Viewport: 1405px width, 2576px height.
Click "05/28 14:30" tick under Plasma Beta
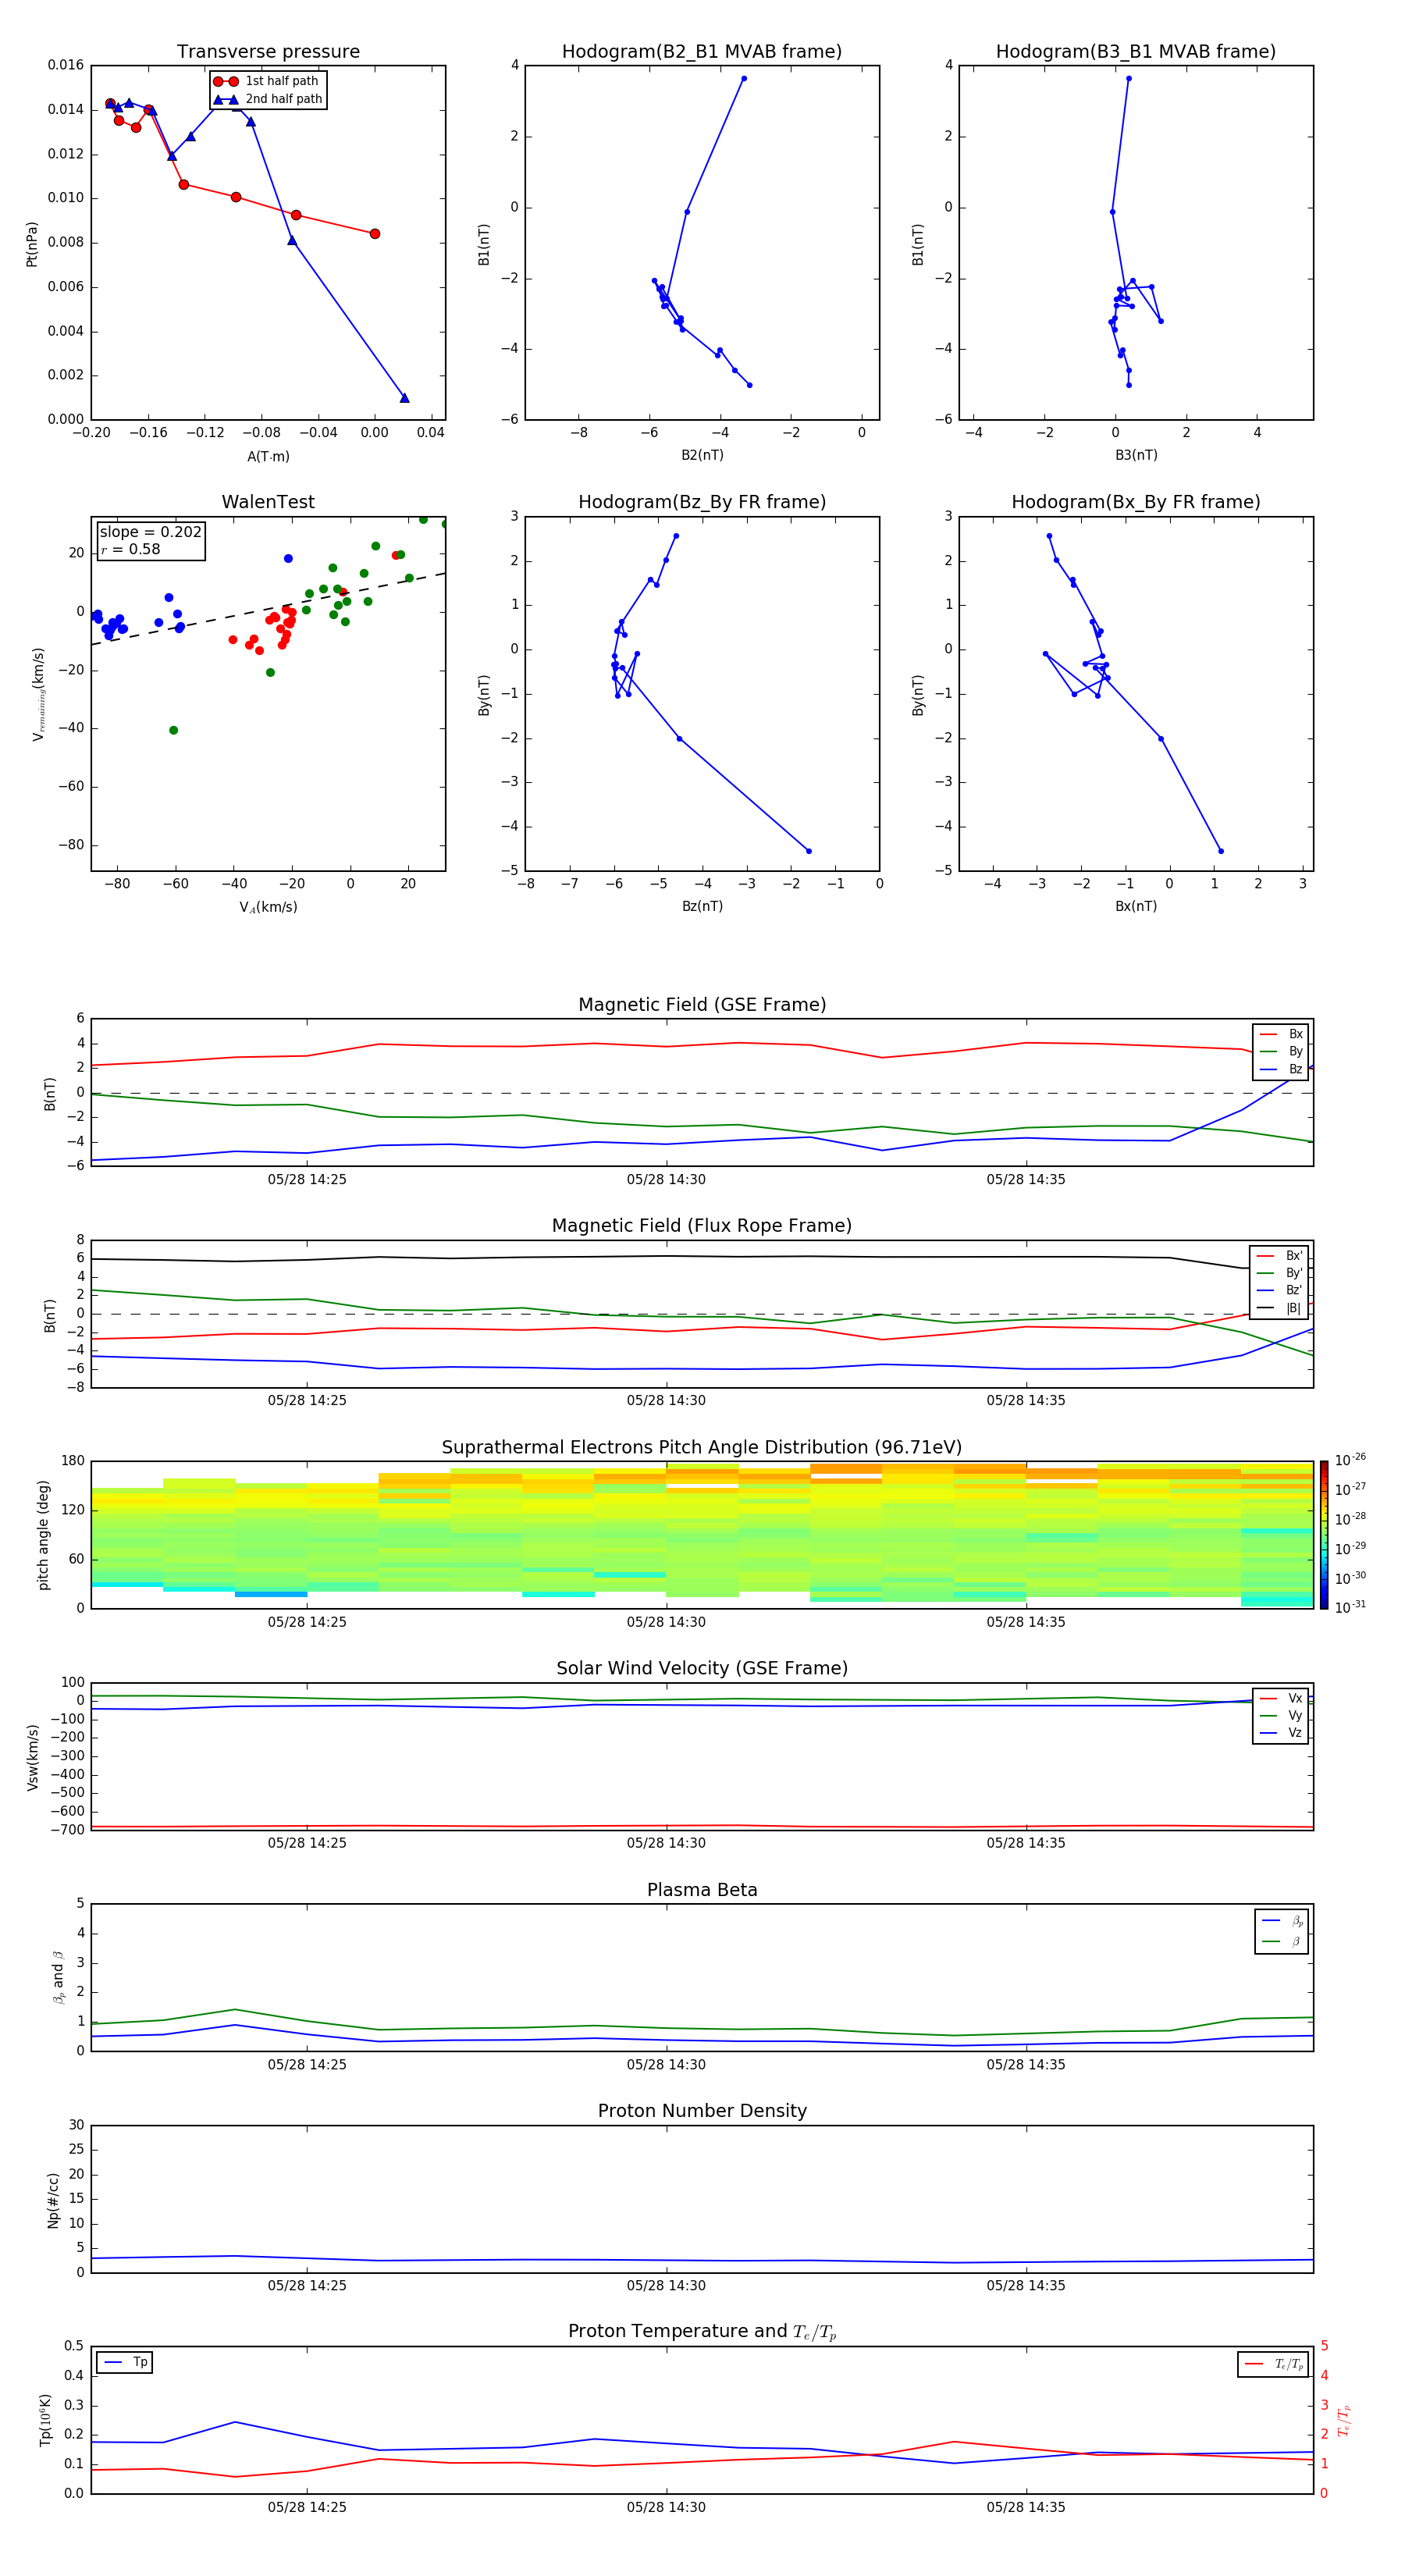tap(666, 2064)
